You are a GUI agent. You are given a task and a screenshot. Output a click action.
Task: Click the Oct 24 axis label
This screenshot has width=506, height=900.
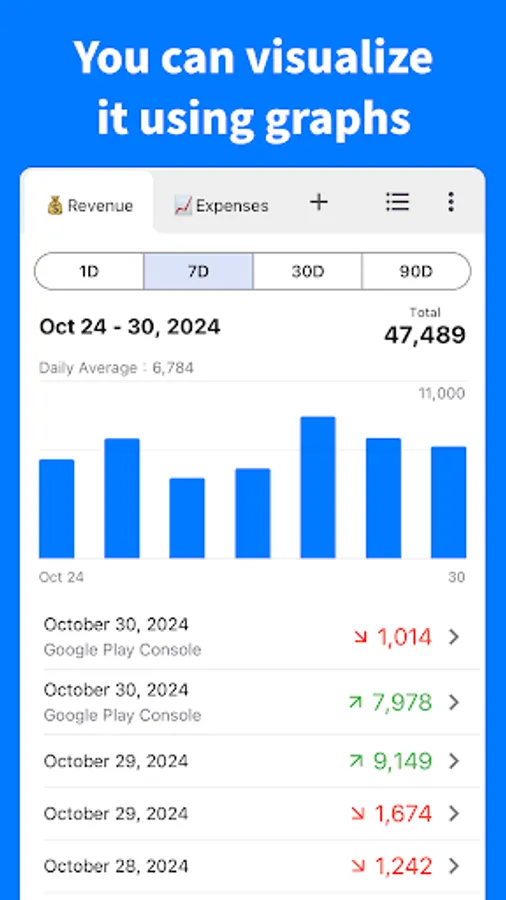tap(61, 577)
